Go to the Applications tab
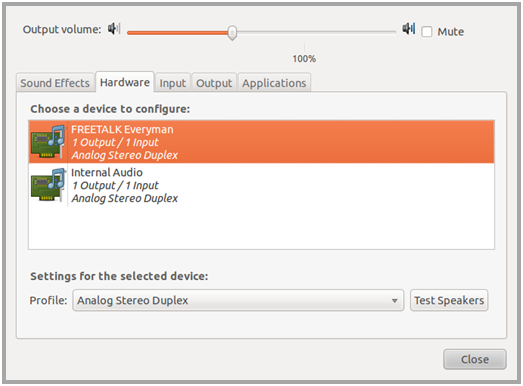 [x=274, y=83]
